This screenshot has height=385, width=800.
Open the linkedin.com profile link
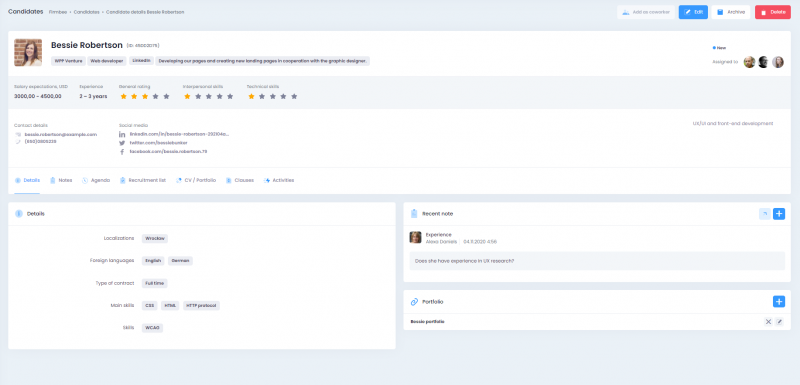[x=179, y=134]
